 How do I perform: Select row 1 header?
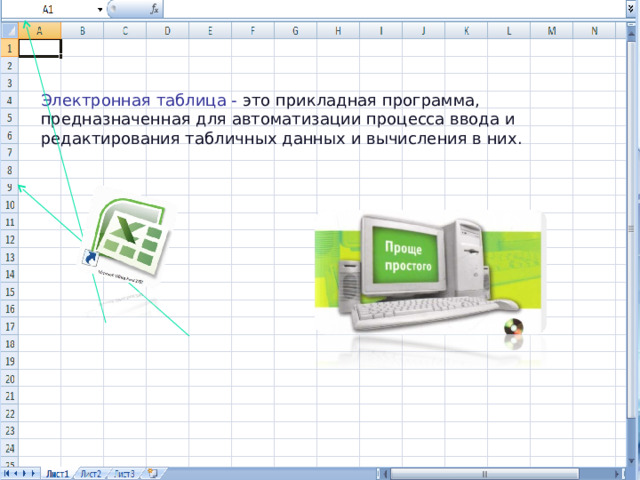[x=10, y=48]
